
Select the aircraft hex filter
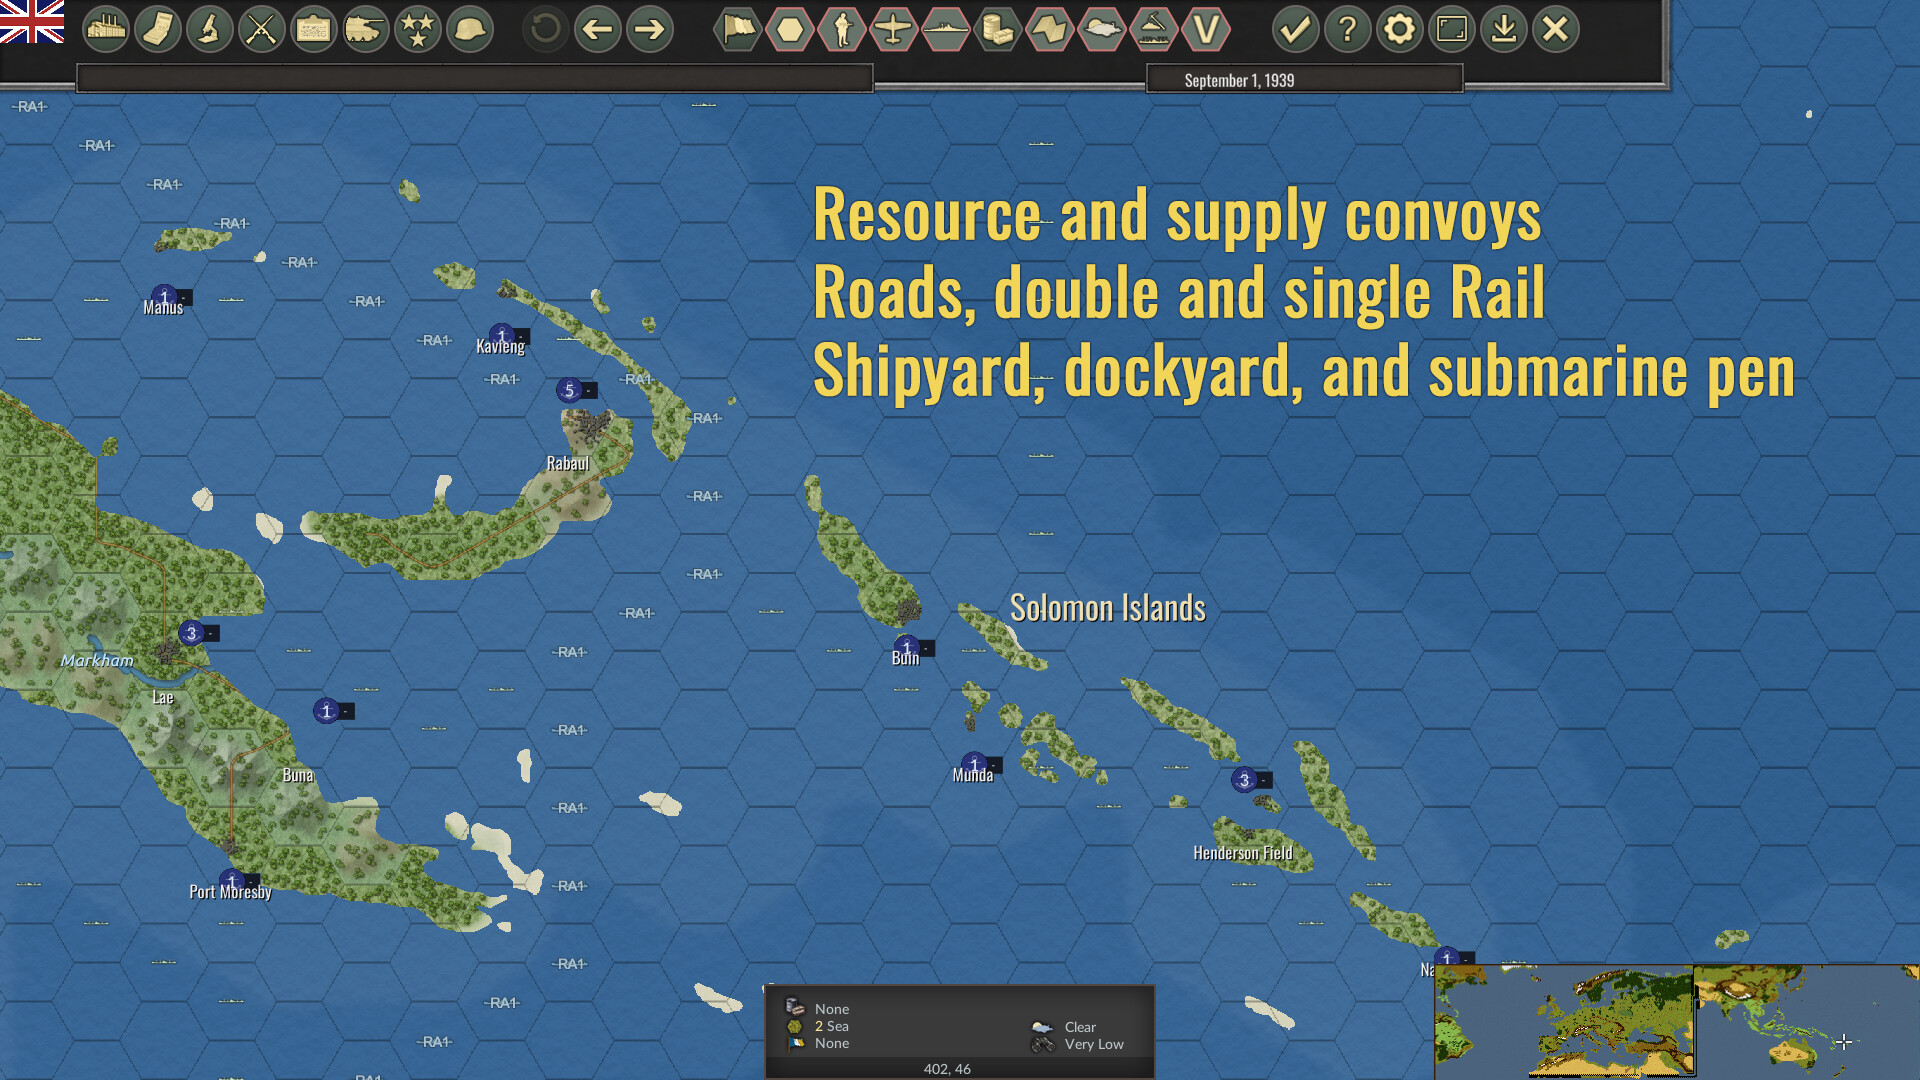tap(894, 30)
